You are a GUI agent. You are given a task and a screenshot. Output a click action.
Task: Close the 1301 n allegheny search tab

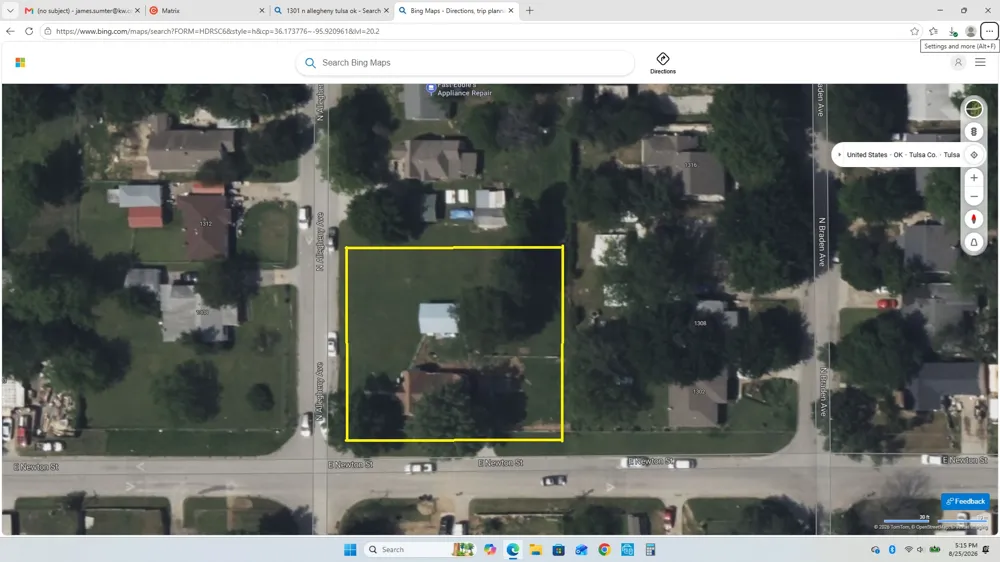click(x=386, y=11)
